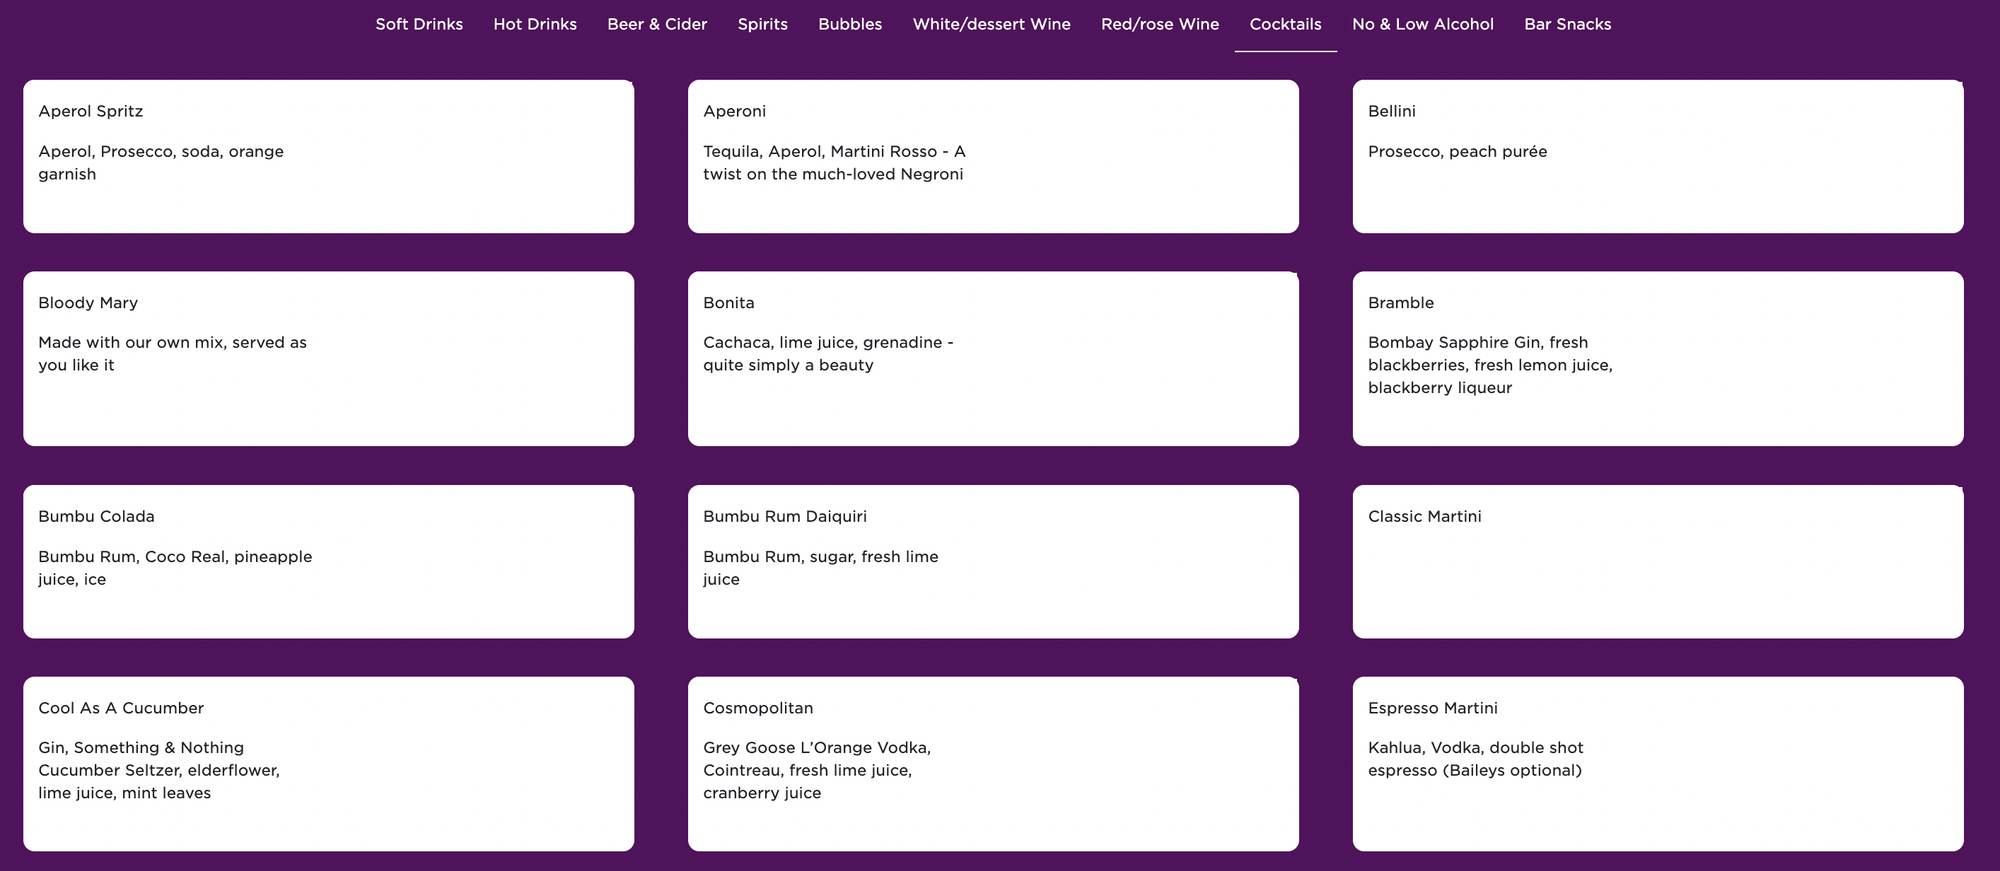View the Bar Snacks tab
The width and height of the screenshot is (2000, 871).
[1568, 24]
